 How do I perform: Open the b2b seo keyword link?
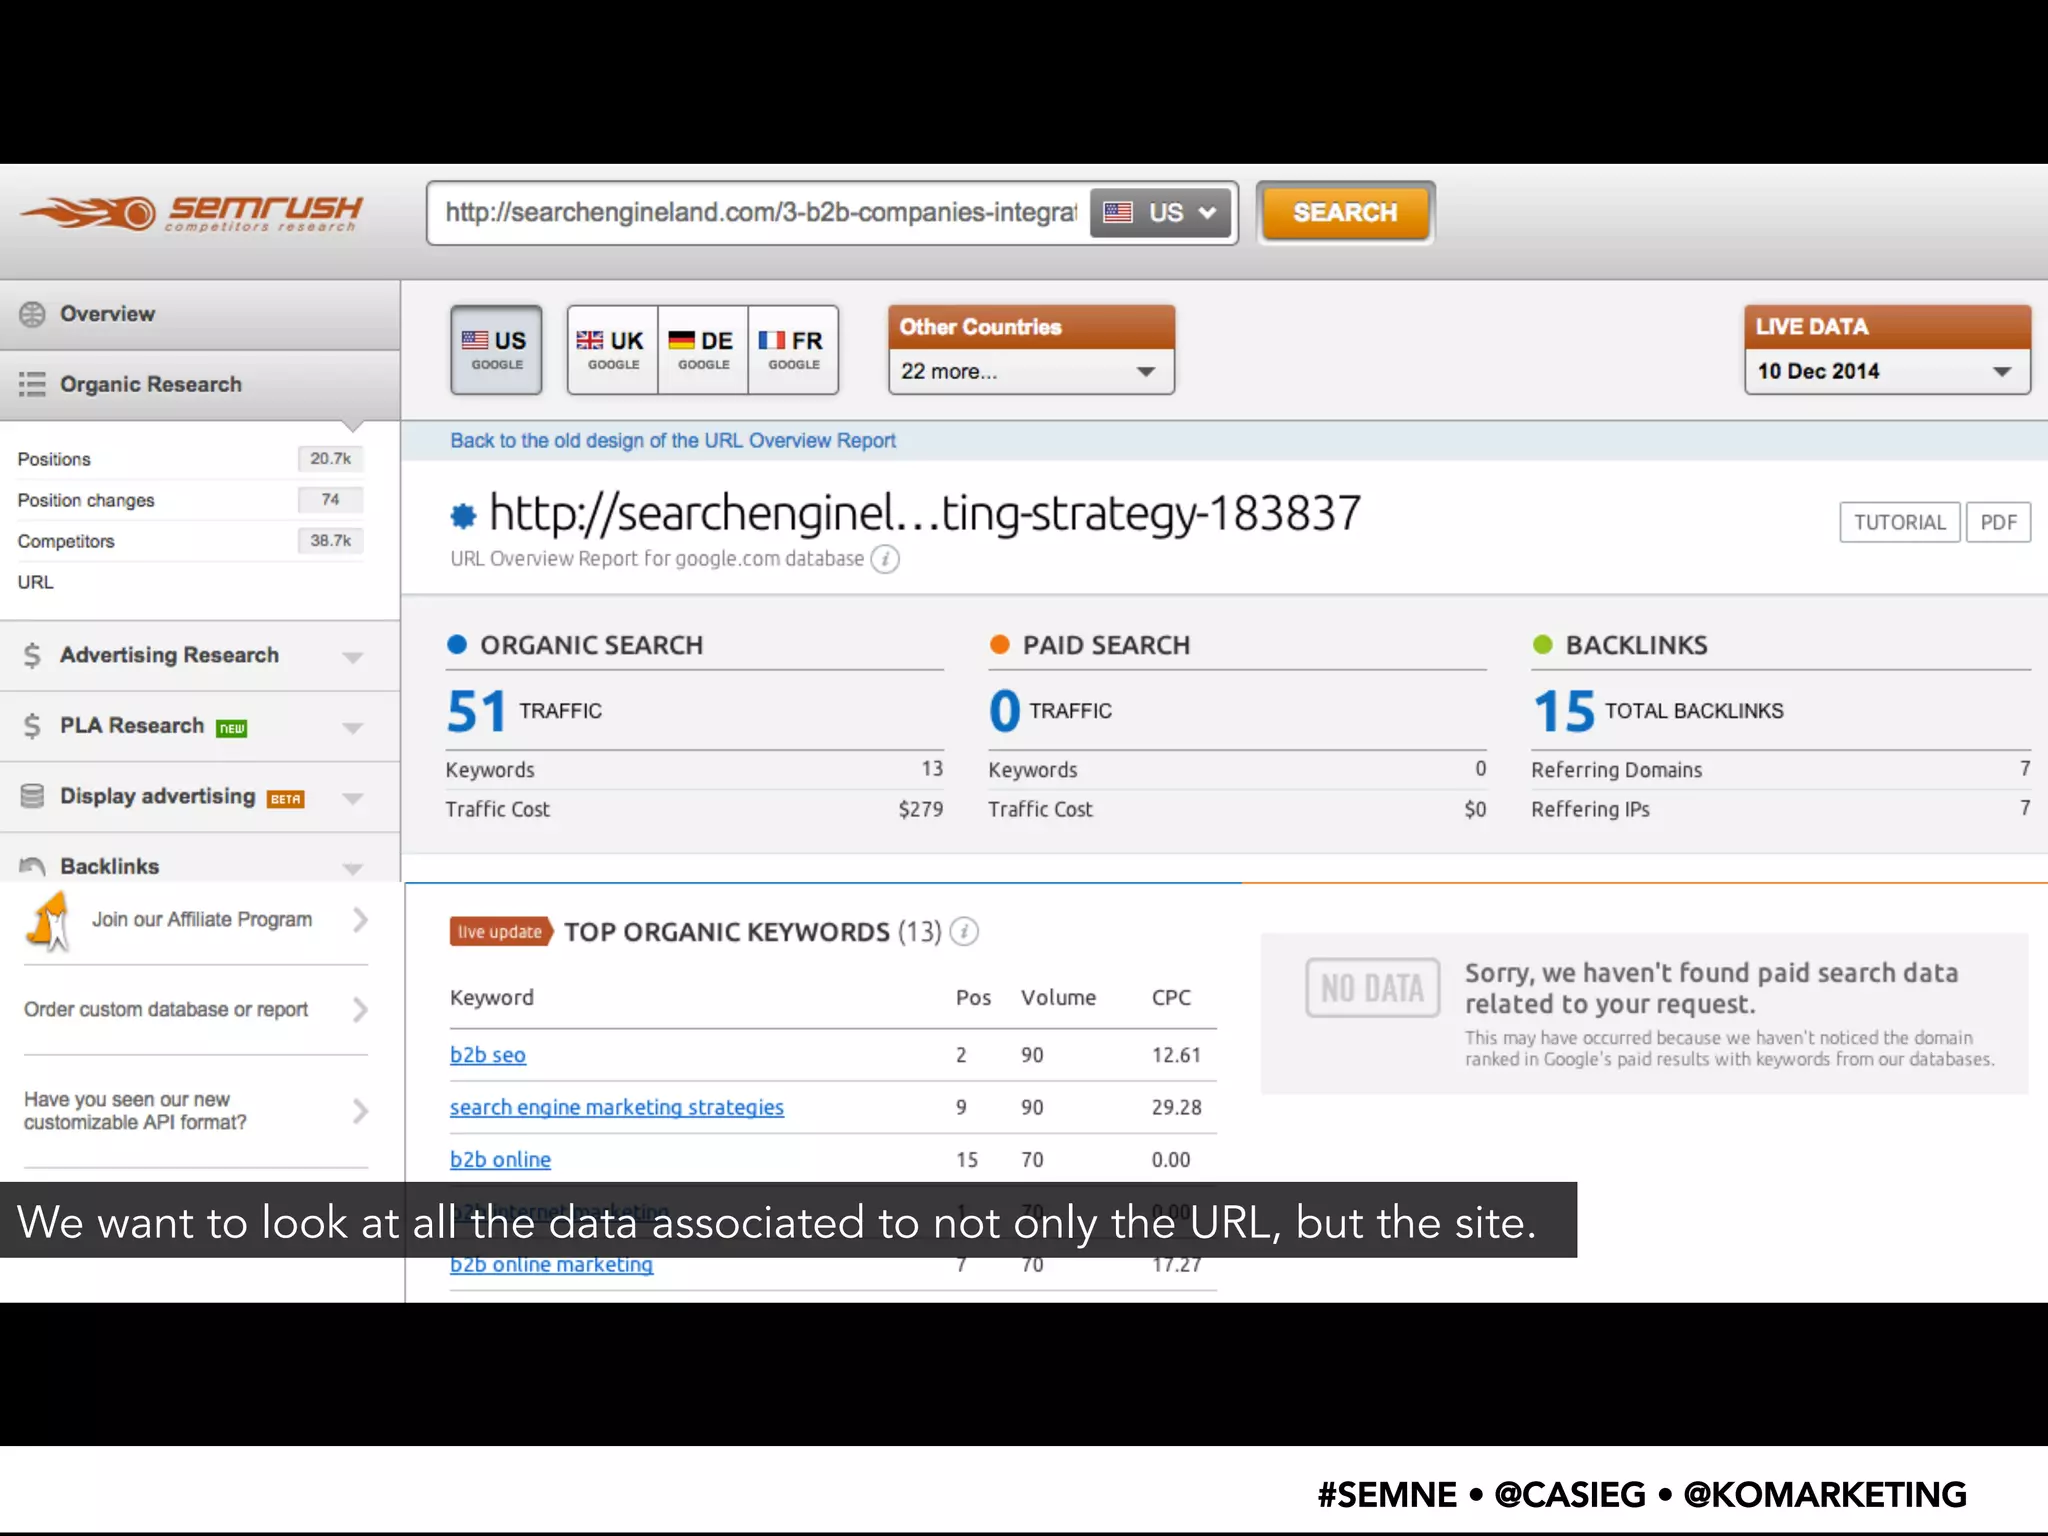[x=488, y=1055]
